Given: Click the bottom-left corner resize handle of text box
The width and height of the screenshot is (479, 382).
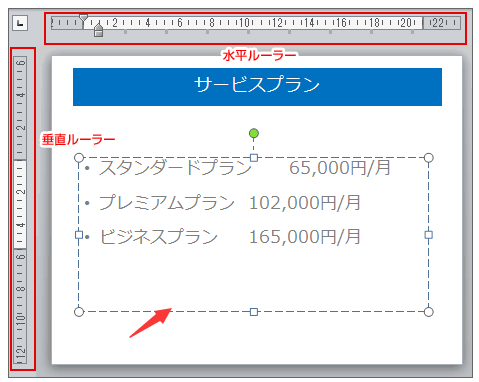Looking at the screenshot, I should 79,312.
